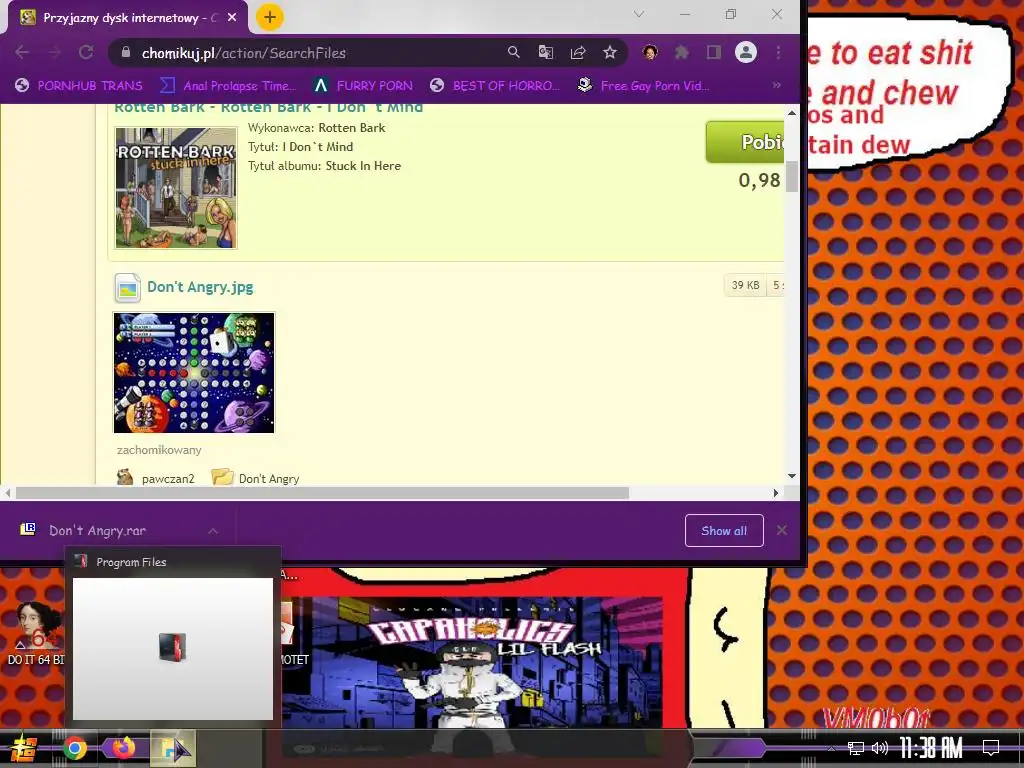Screen dimensions: 1024x768
Task: Click the 11:38 AM taskbar clock
Action: 931,748
